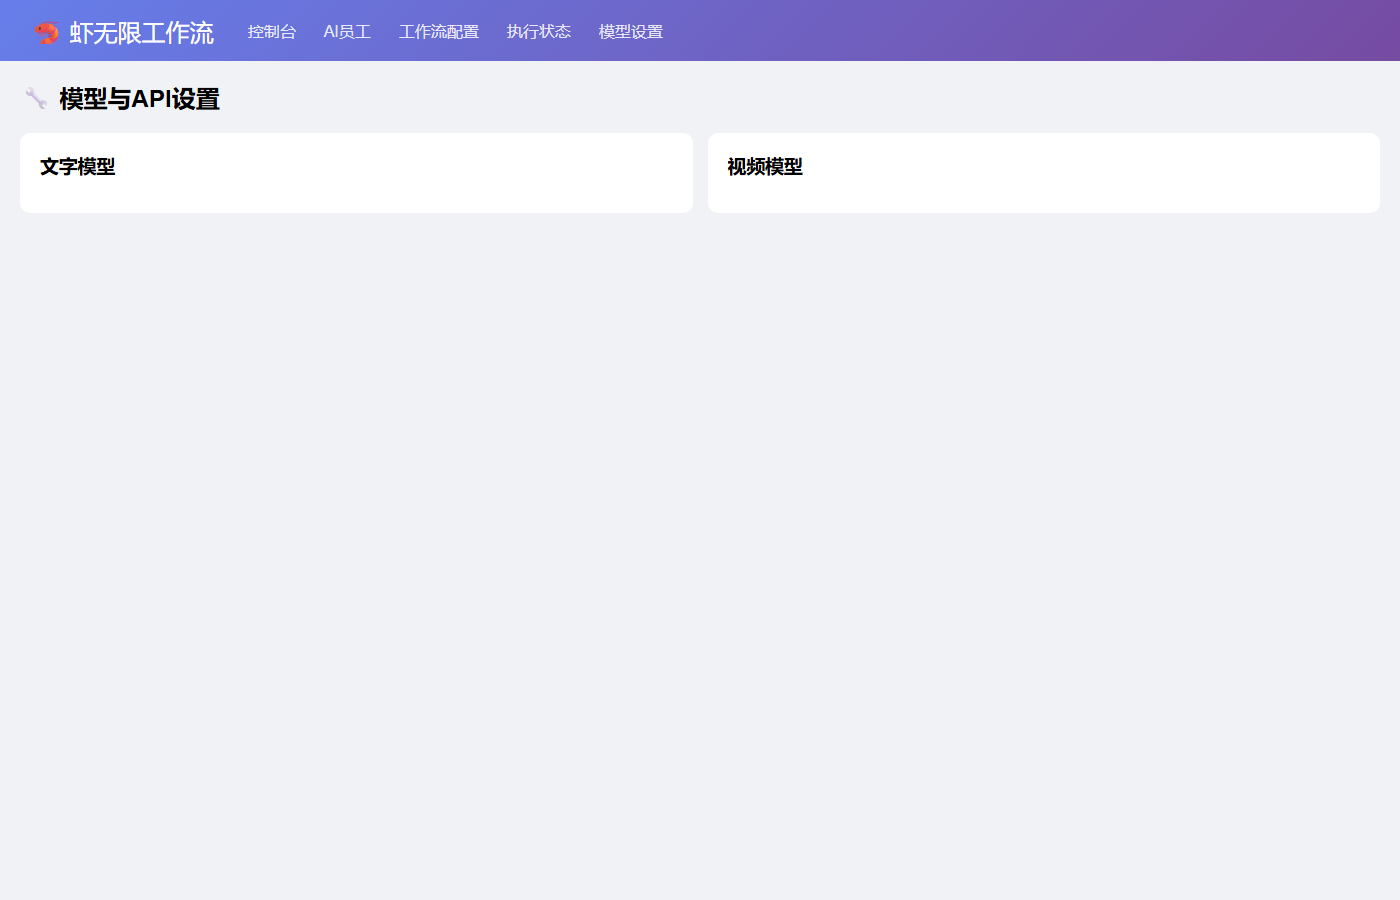Select 模型设置 in the navigation bar
This screenshot has height=900, width=1400.
631,32
